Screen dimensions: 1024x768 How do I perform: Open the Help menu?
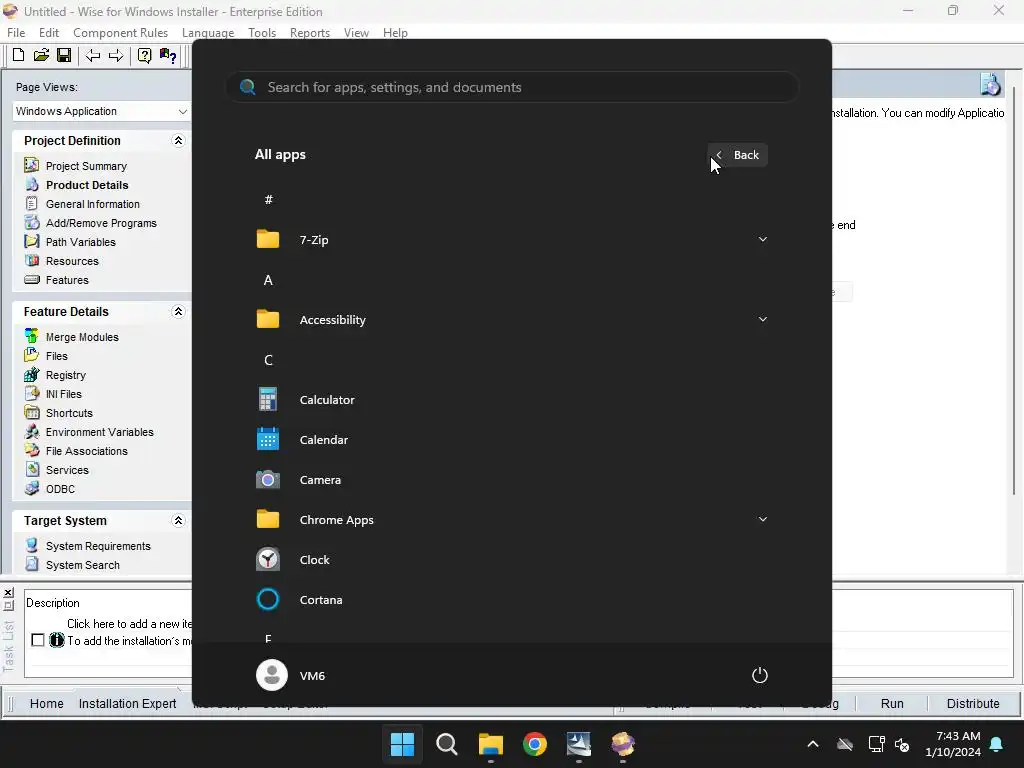tap(395, 33)
